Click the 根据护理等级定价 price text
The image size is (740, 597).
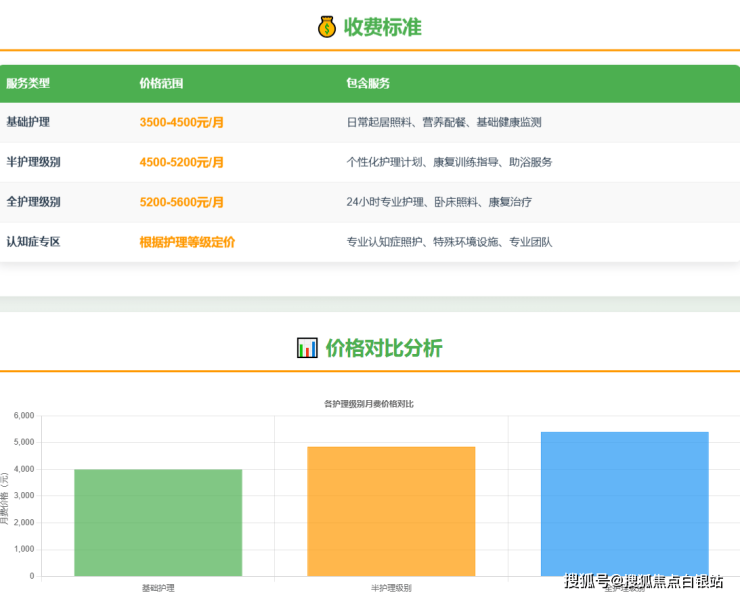click(188, 242)
